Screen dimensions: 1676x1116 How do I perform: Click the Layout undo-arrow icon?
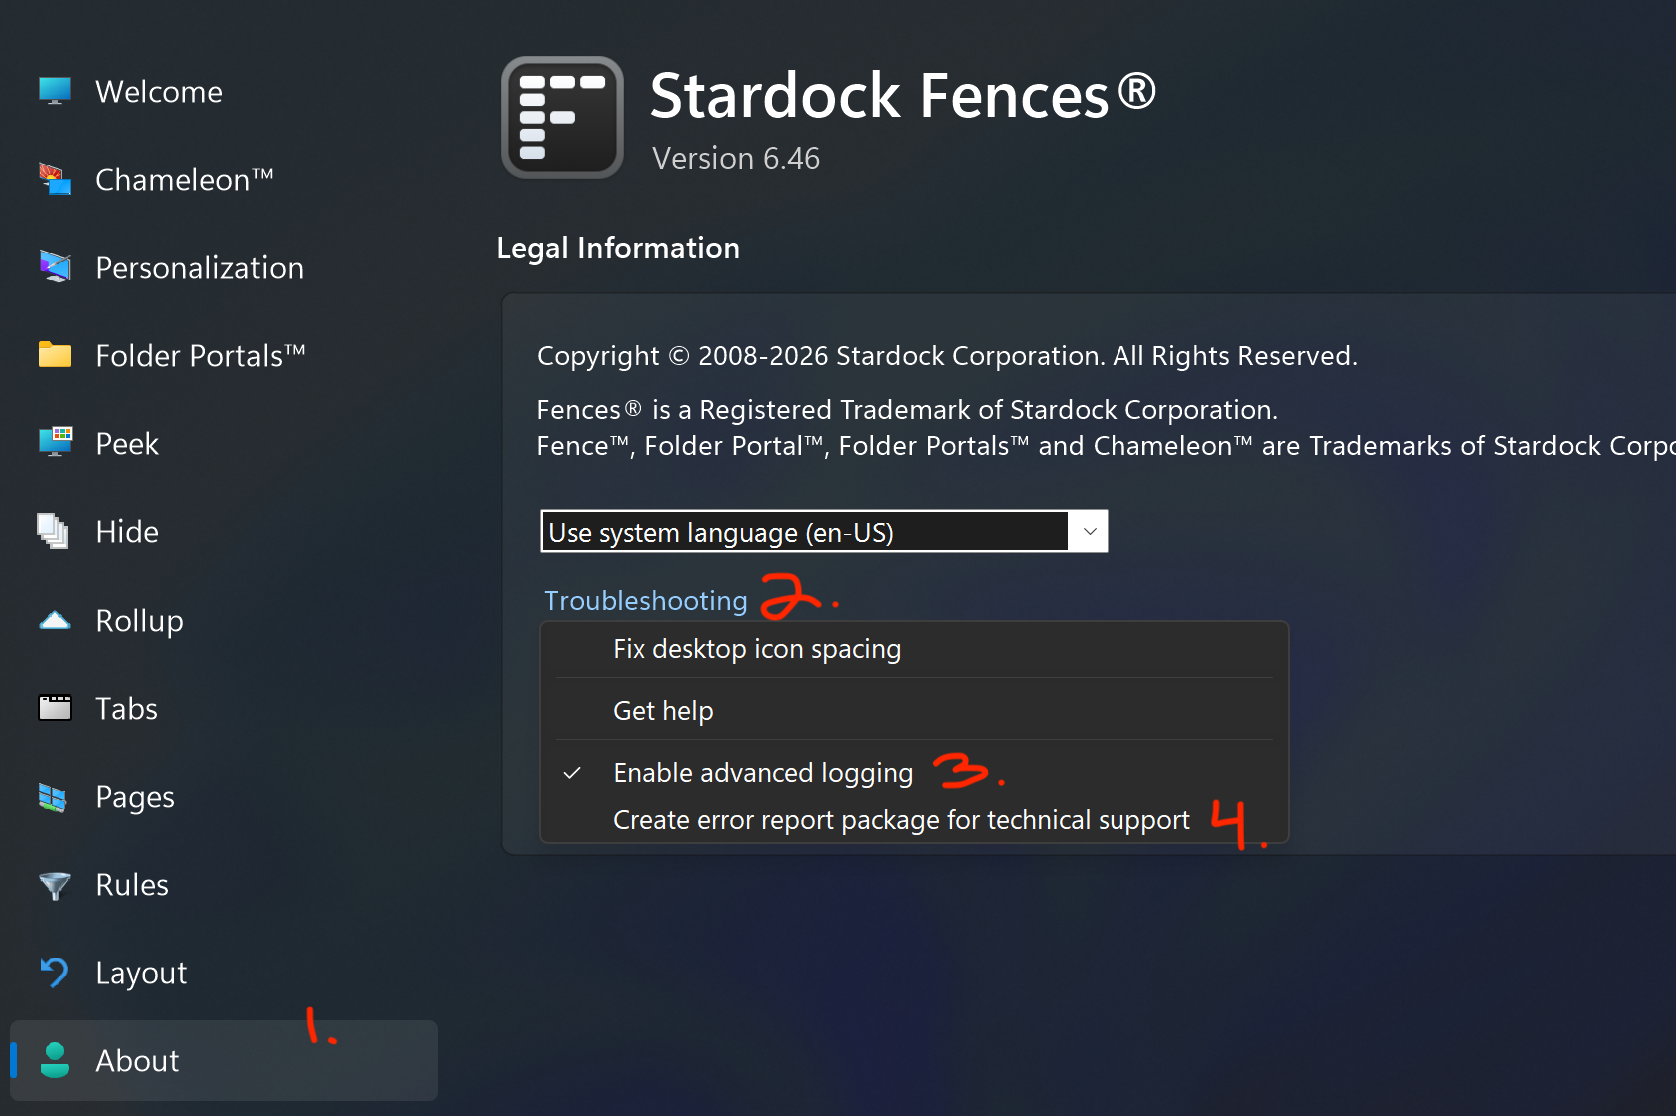coord(55,972)
